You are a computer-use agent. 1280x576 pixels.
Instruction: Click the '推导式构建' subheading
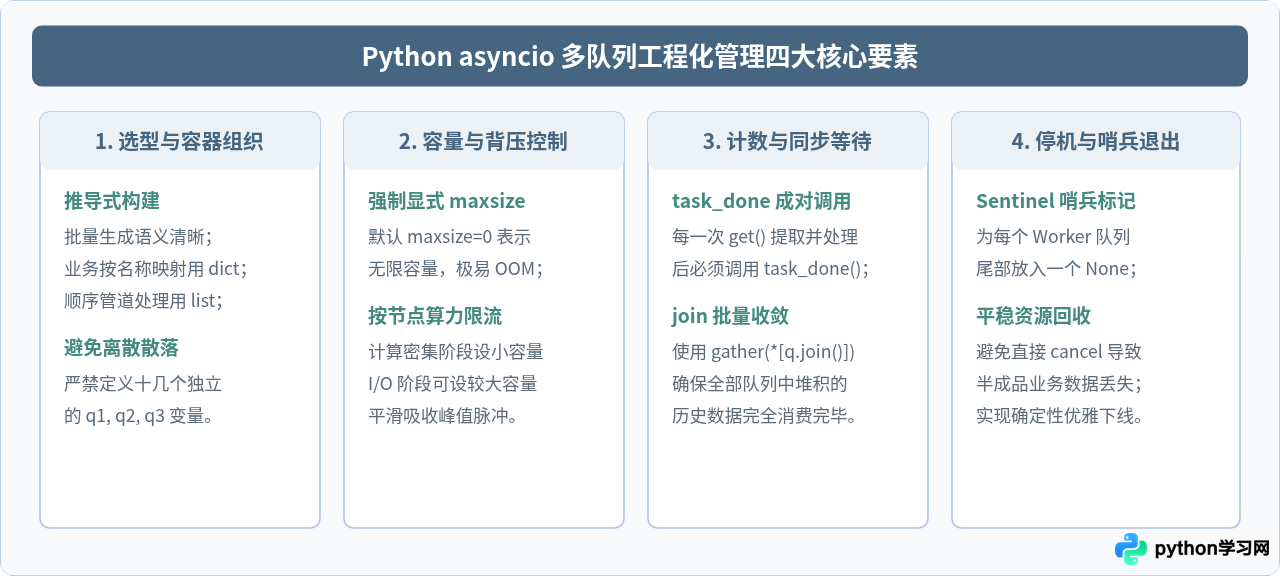point(112,201)
